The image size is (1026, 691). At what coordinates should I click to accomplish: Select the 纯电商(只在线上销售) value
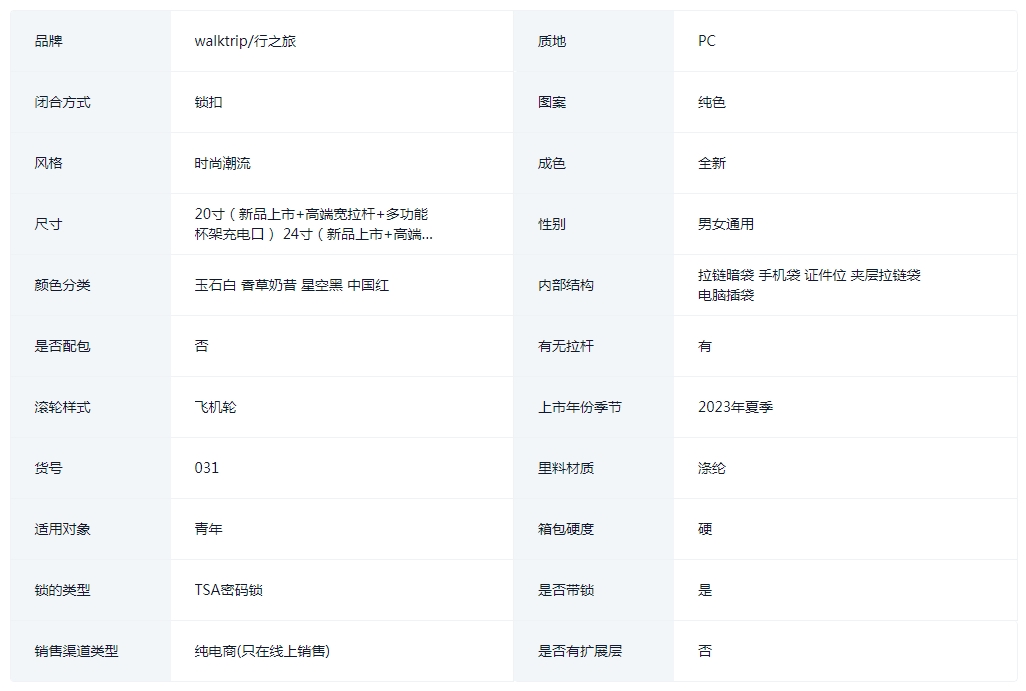coord(262,651)
